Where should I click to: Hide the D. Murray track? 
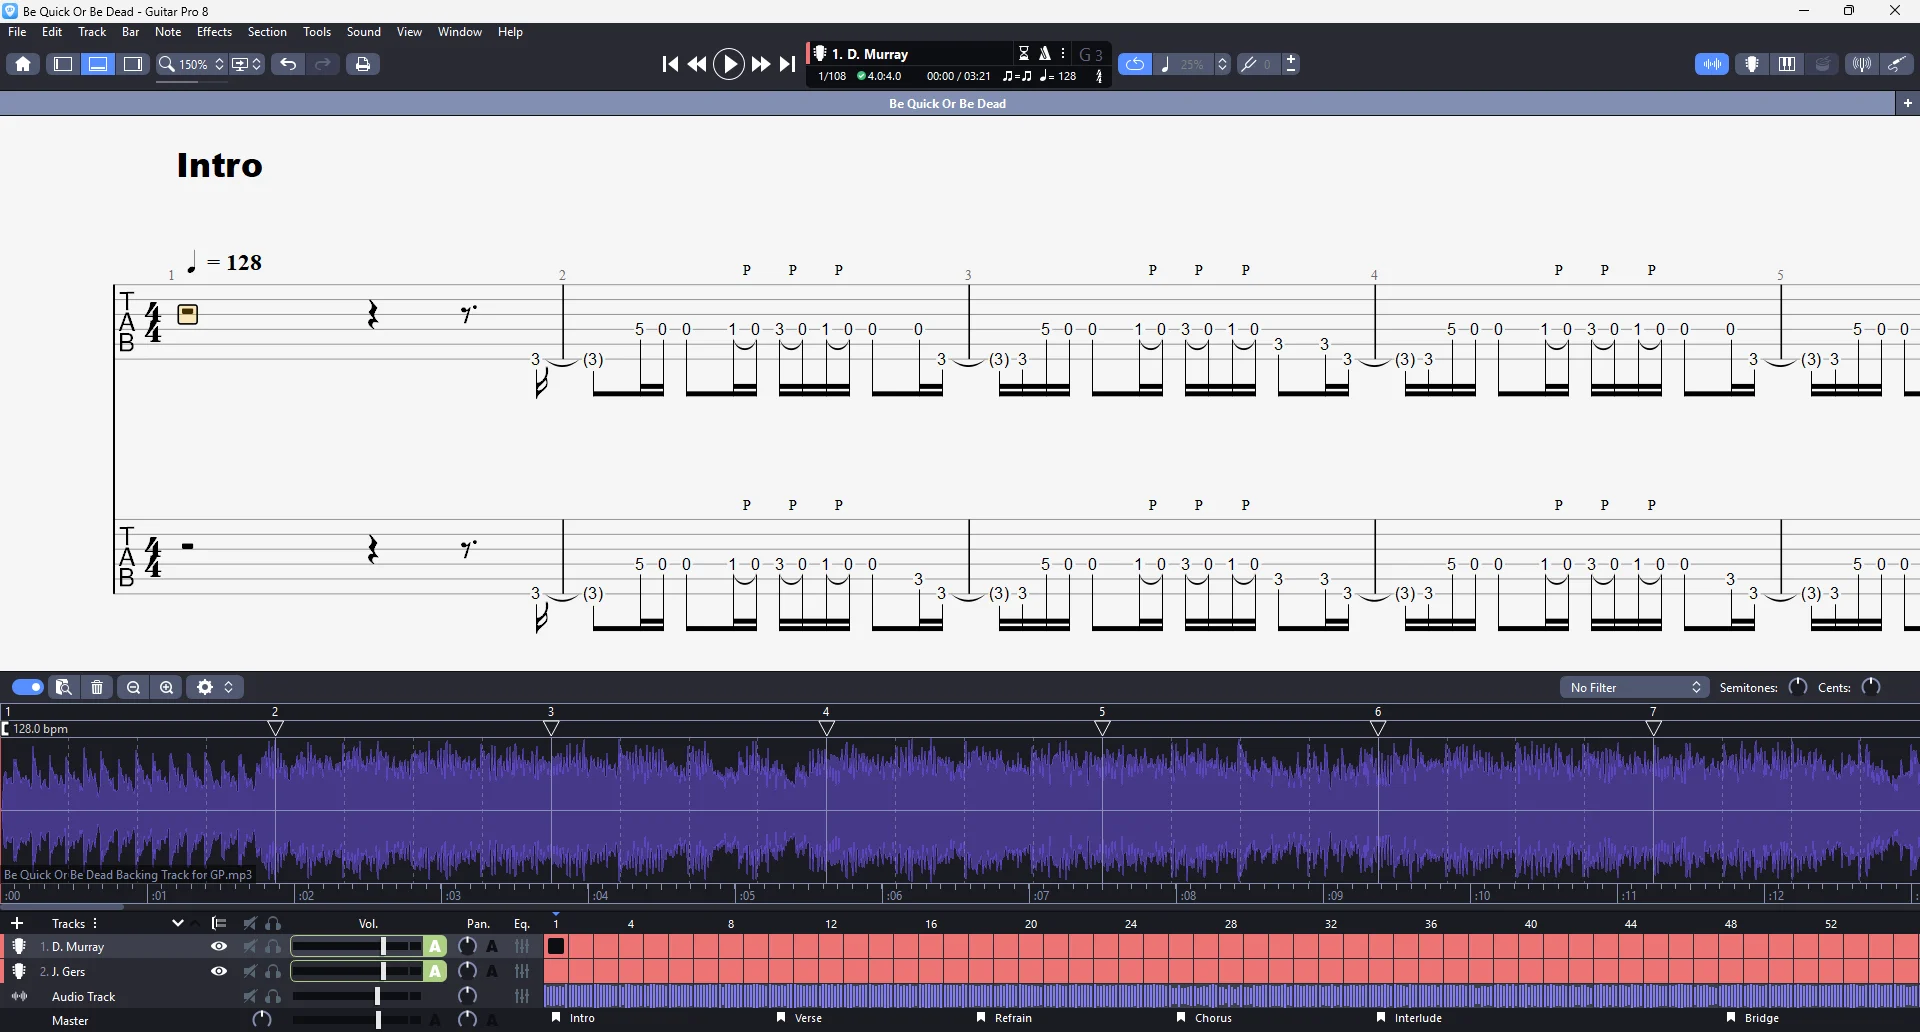click(219, 946)
